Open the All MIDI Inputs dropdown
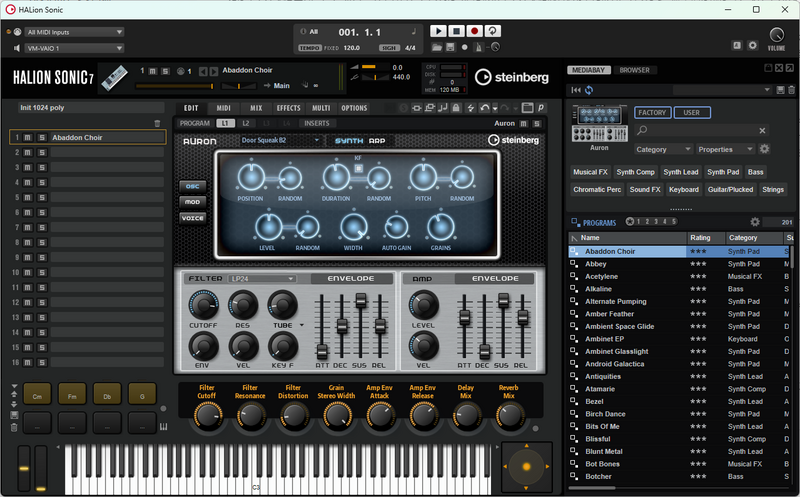800x497 pixels. coord(74,32)
